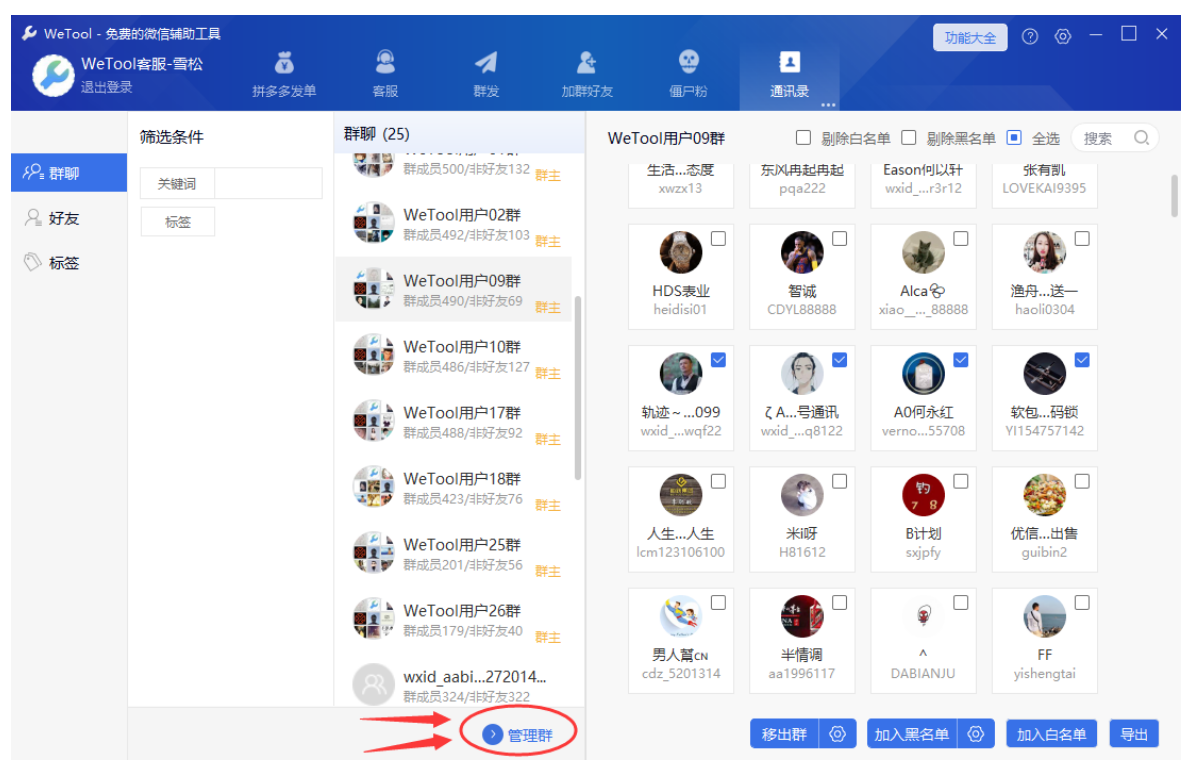Click the HDS表业 watch avatar

coord(681,253)
